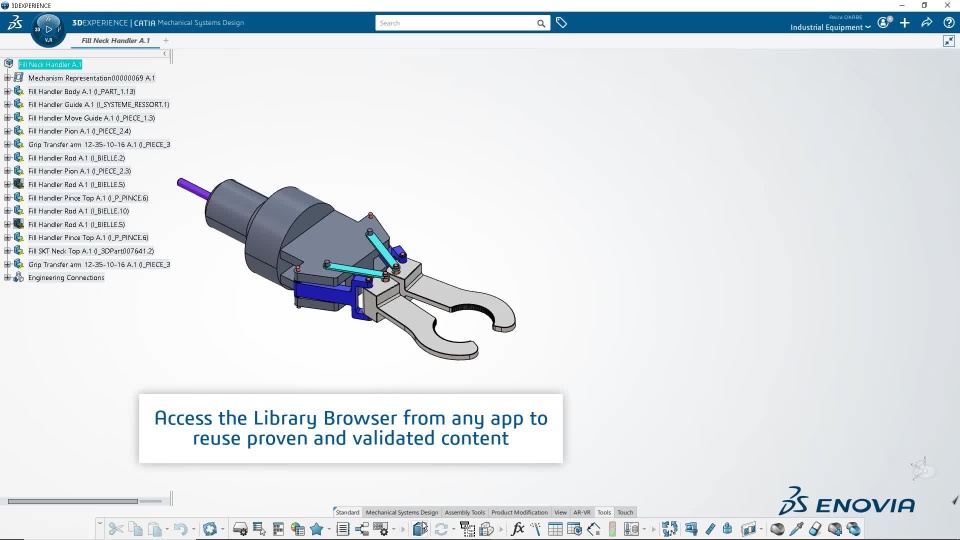Switch to the AR-VR toolbar tab
This screenshot has width=960, height=540.
point(582,512)
